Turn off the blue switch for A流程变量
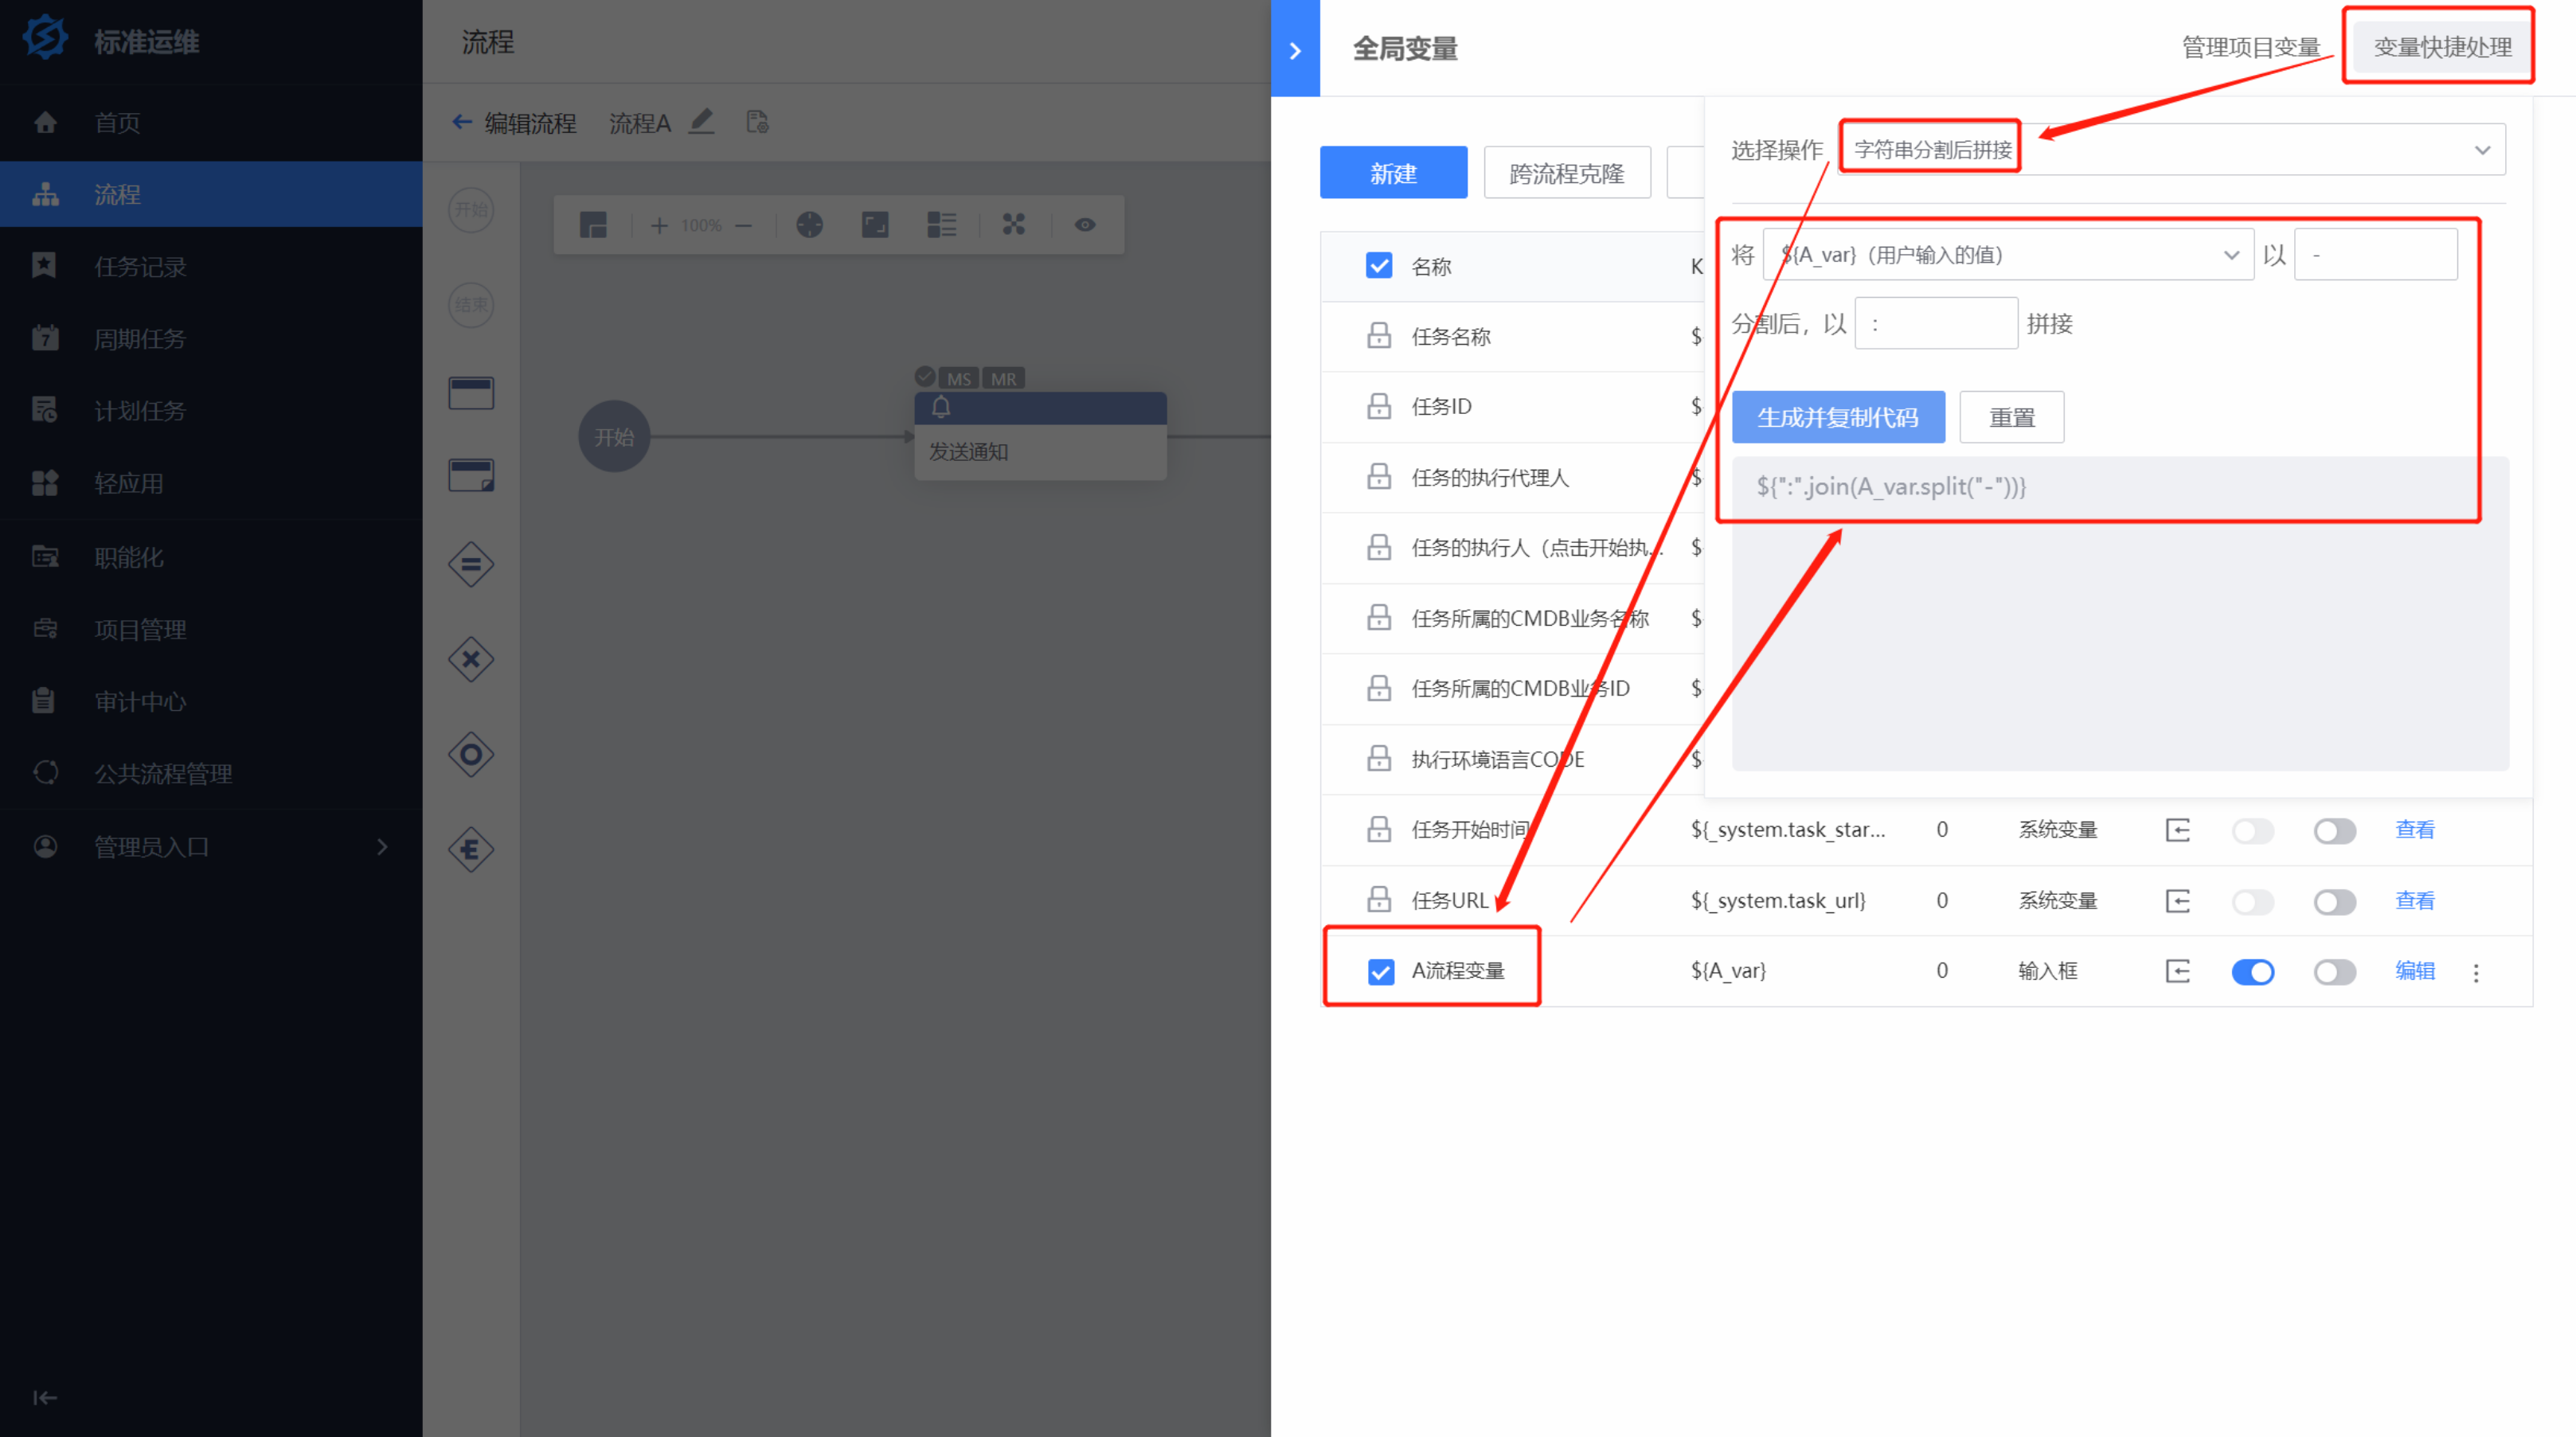This screenshot has height=1437, width=2576. coord(2252,971)
